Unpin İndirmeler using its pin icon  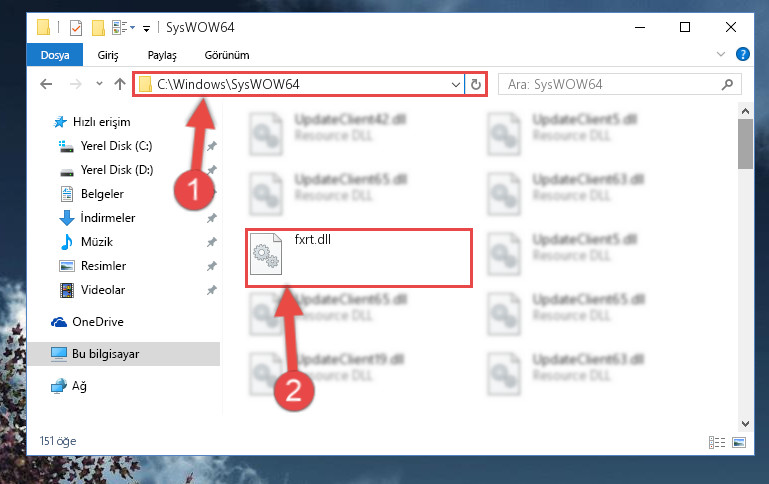click(211, 218)
